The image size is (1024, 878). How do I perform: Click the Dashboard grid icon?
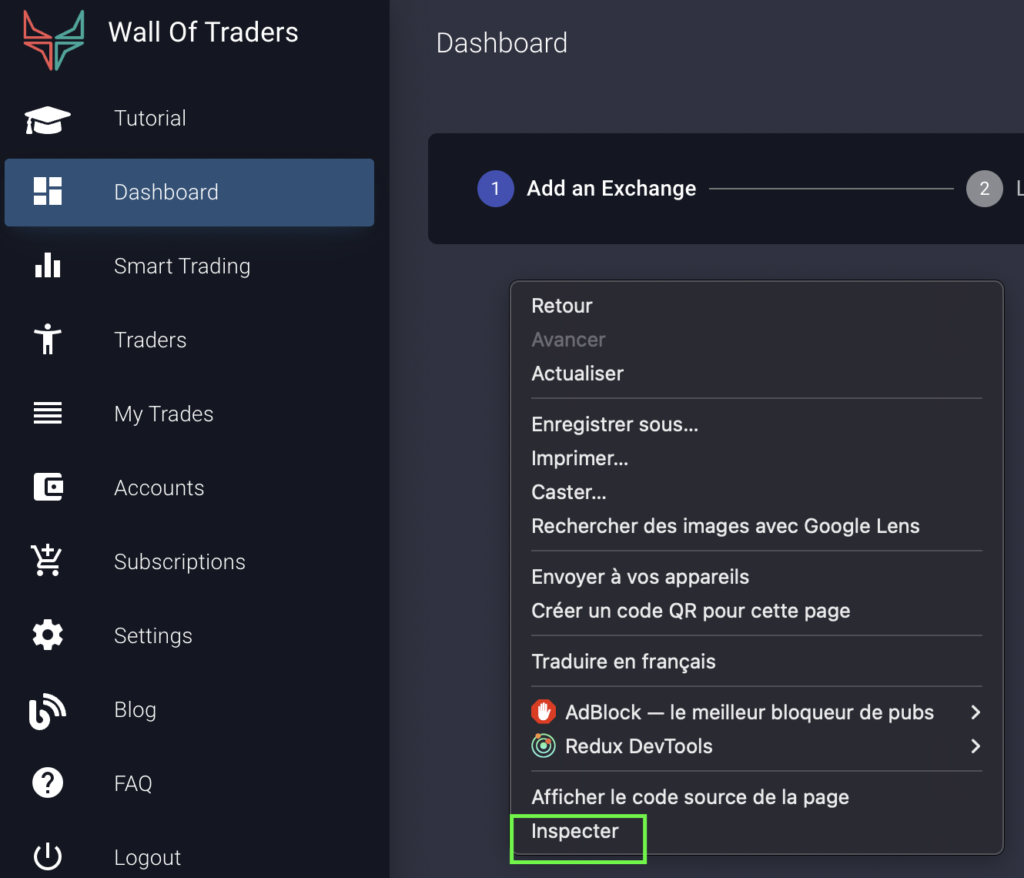(46, 191)
